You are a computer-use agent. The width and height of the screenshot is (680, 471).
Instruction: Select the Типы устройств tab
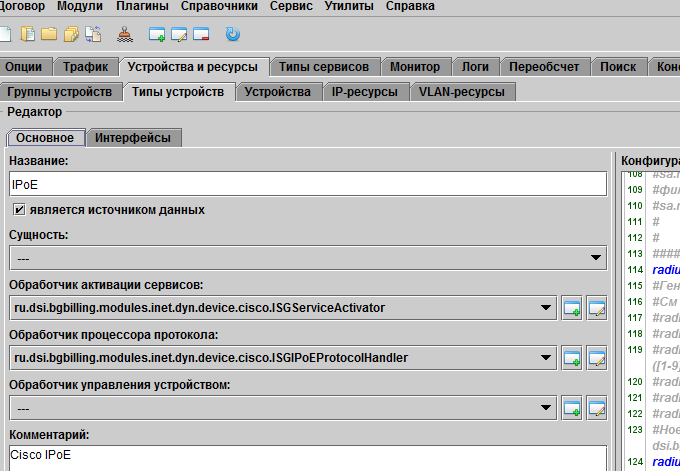tap(178, 92)
